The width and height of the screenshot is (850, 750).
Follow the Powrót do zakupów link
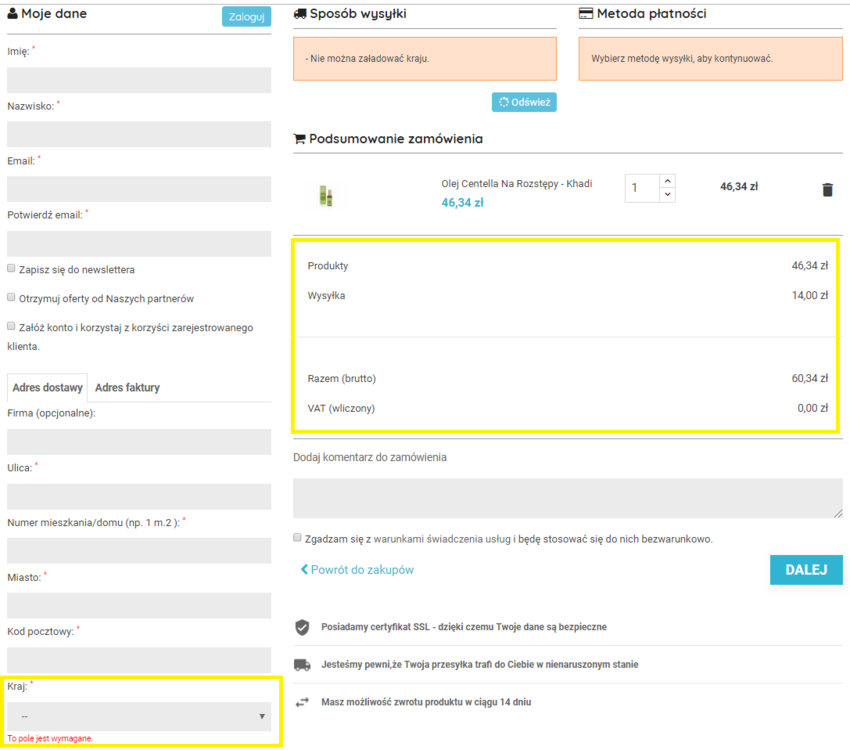pyautogui.click(x=357, y=570)
